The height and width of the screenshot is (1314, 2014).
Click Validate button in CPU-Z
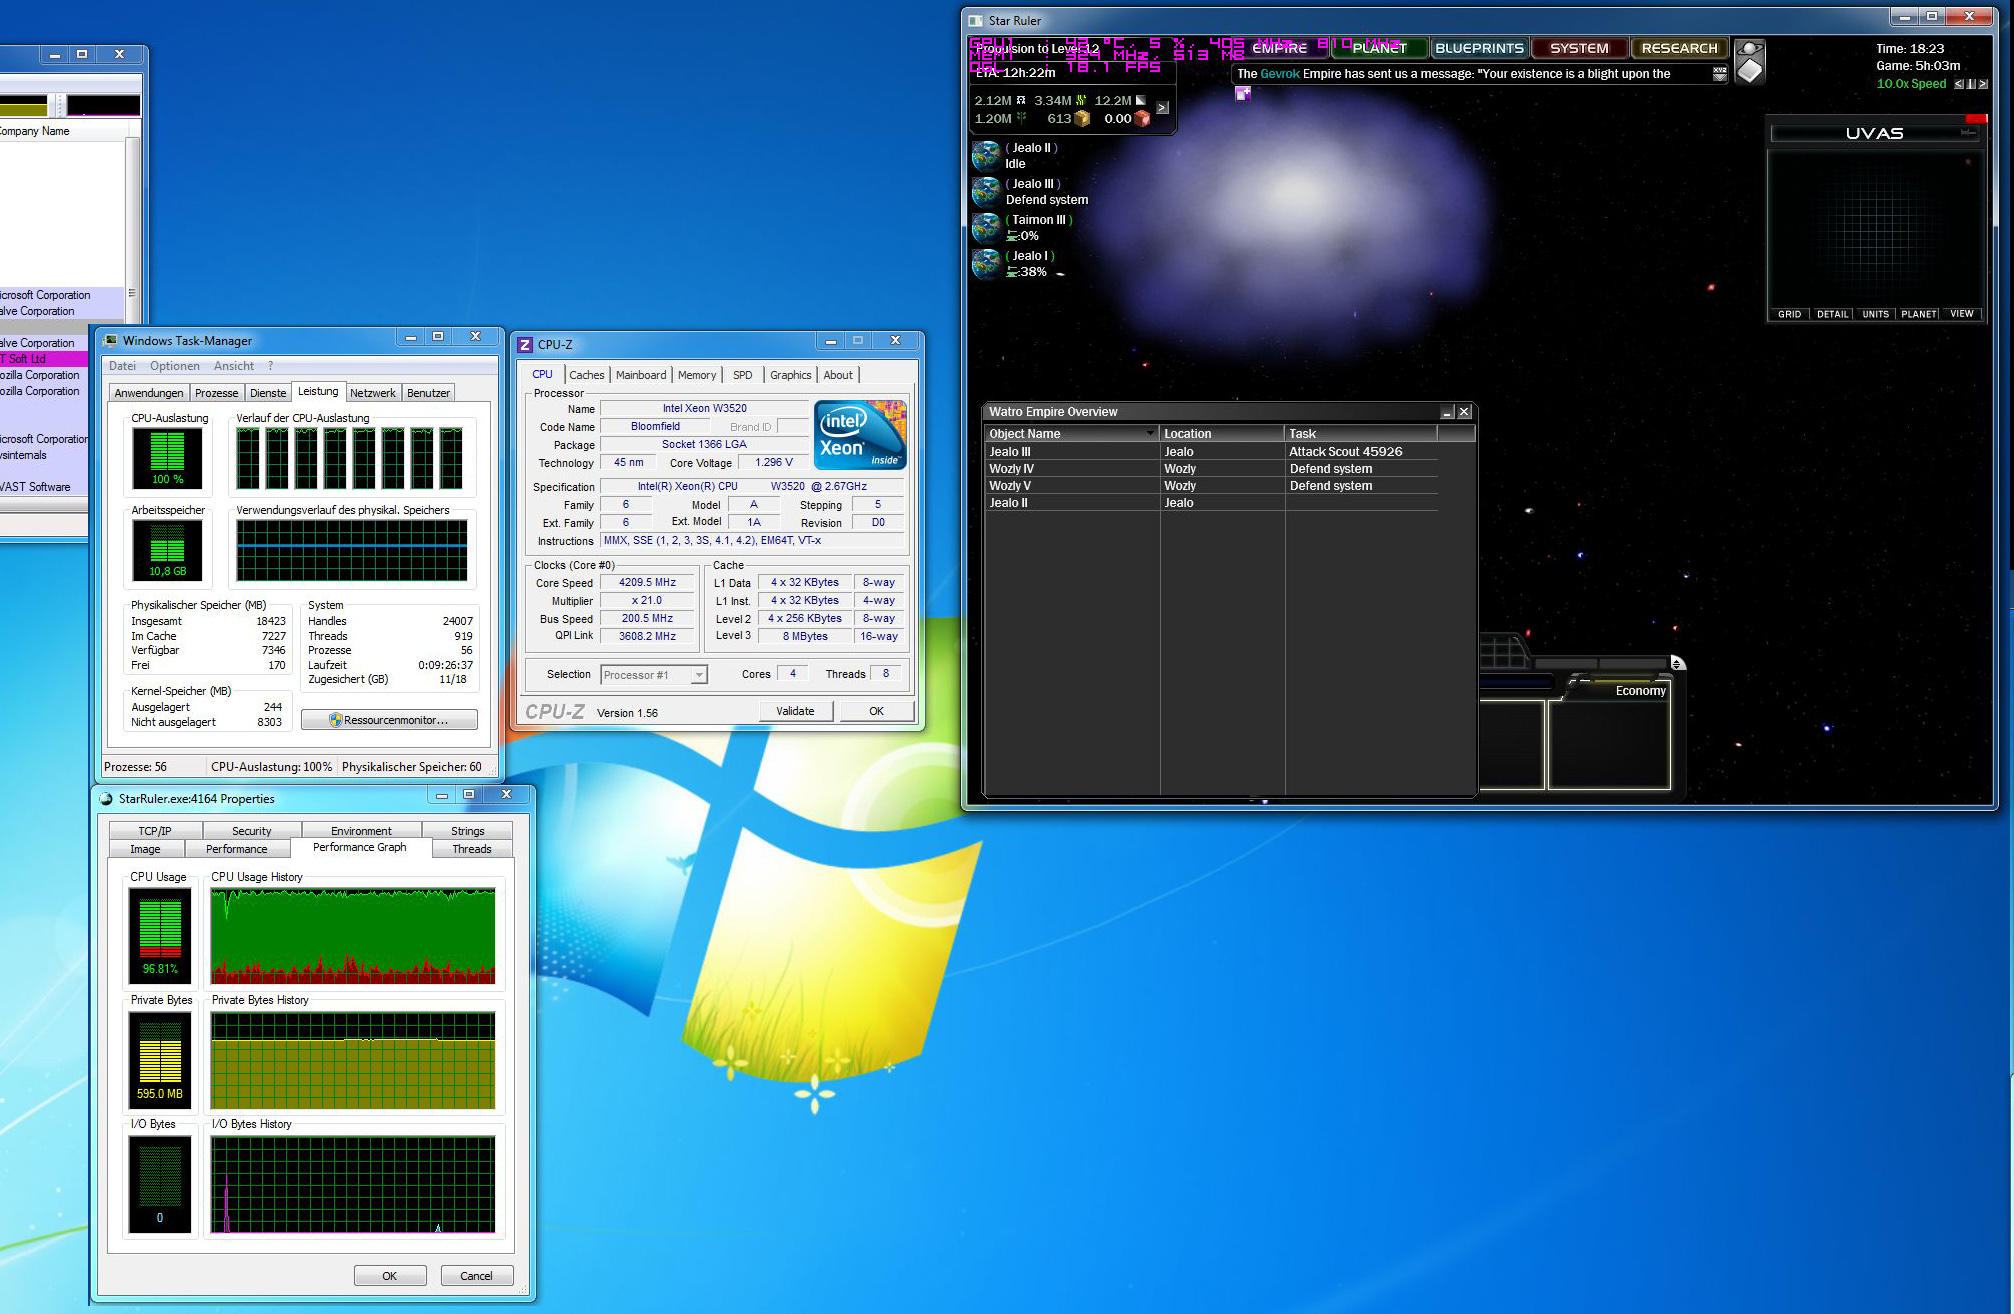point(795,711)
